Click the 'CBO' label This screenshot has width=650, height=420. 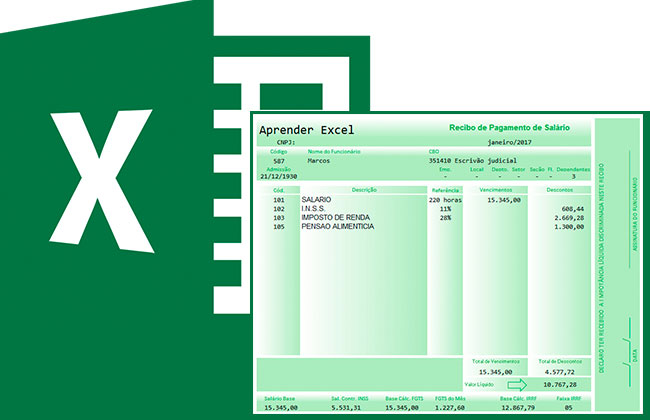[x=434, y=152]
